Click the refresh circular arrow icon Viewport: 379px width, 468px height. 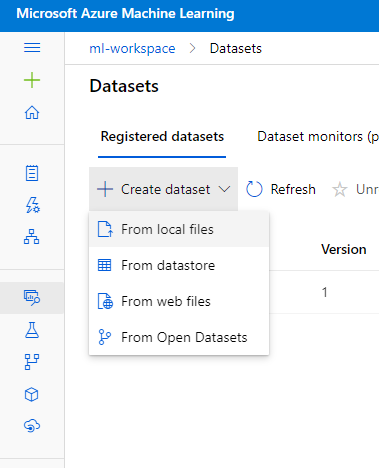pyautogui.click(x=254, y=189)
